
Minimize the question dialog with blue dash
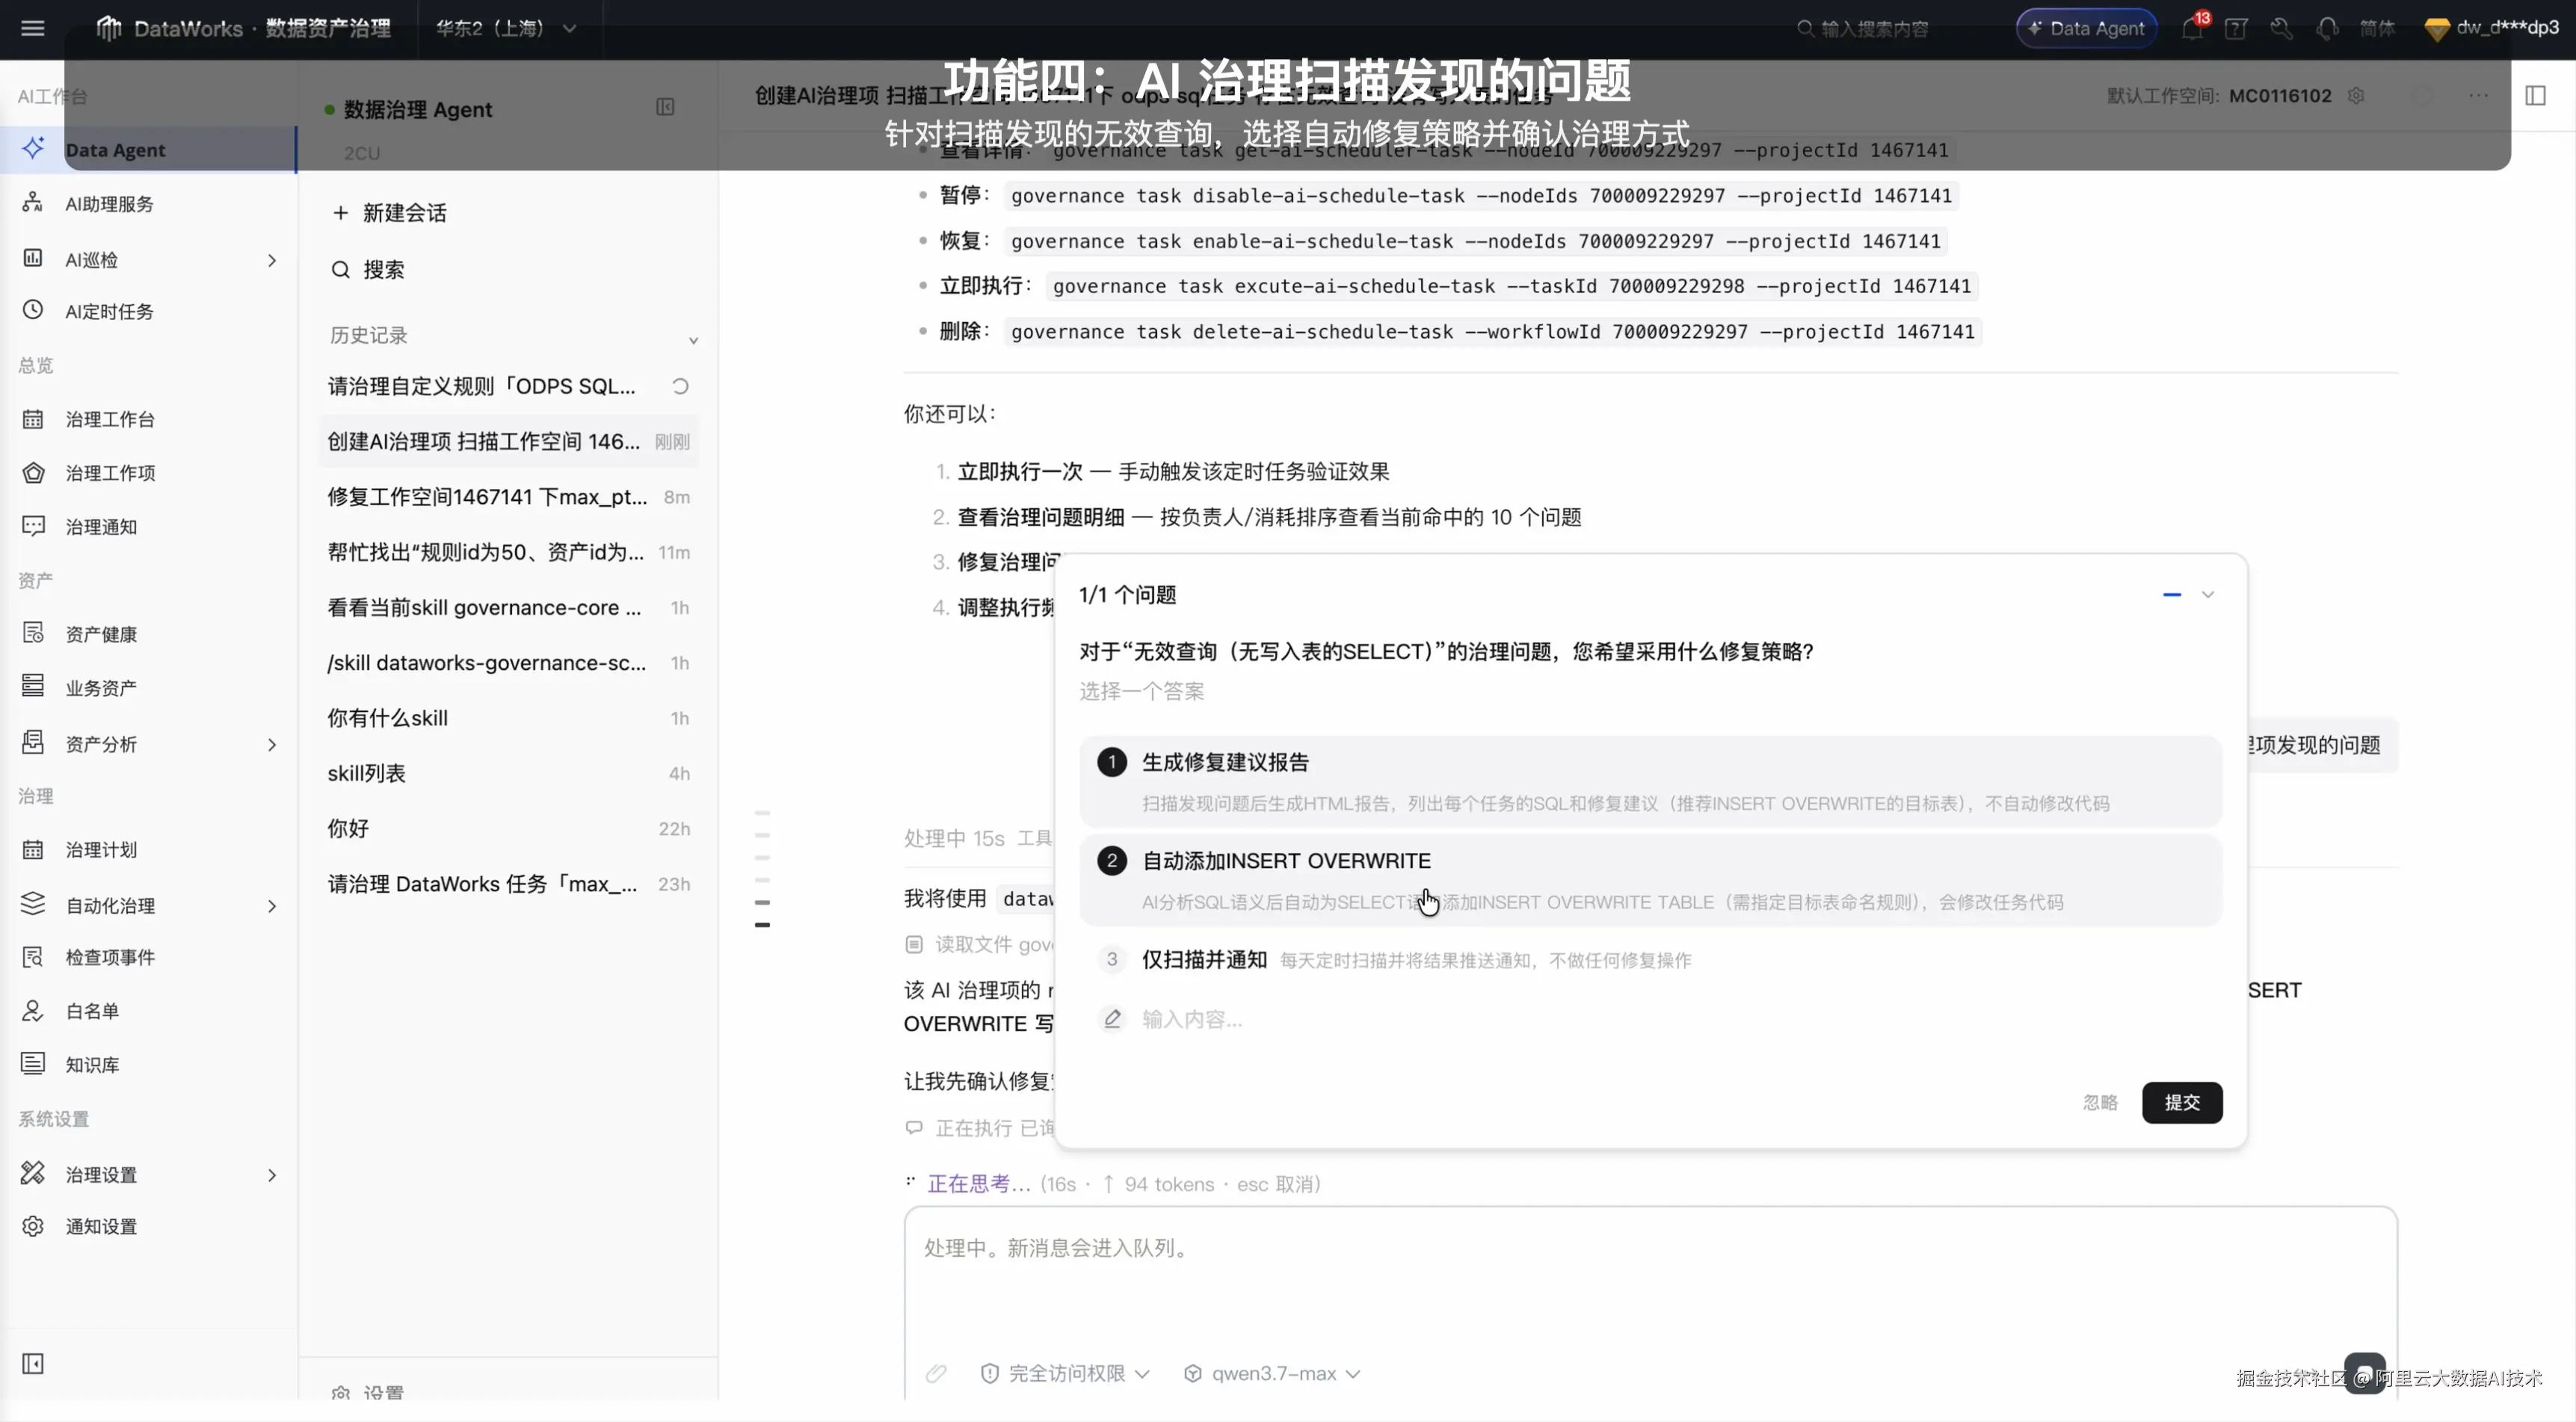[x=2172, y=595]
